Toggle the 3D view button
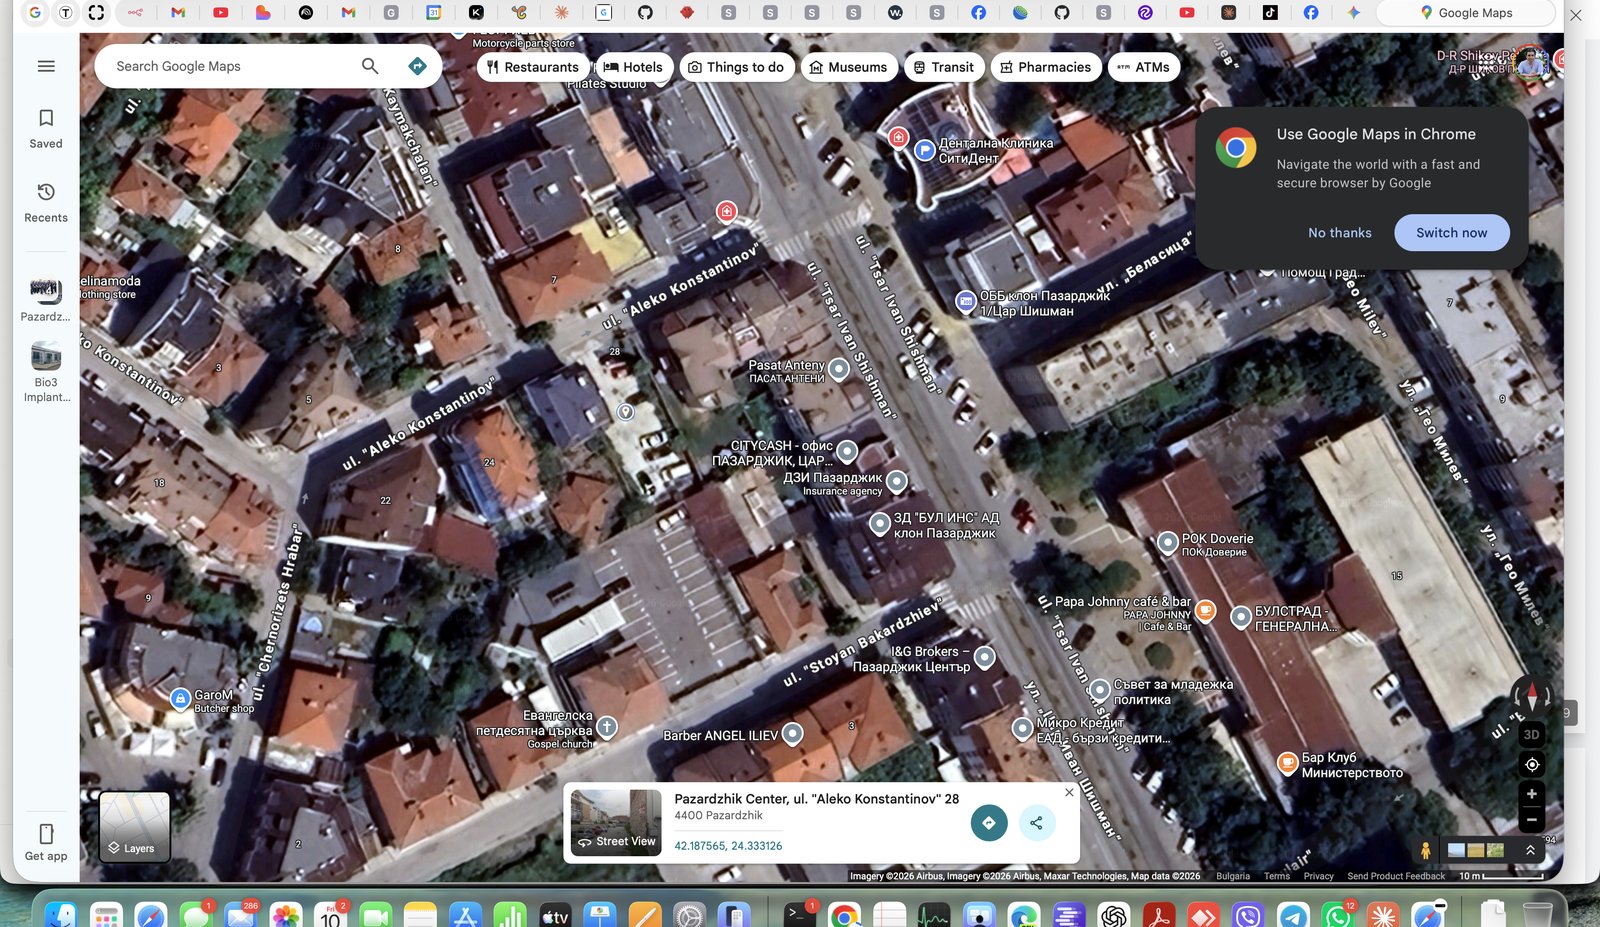The height and width of the screenshot is (927, 1600). point(1531,735)
